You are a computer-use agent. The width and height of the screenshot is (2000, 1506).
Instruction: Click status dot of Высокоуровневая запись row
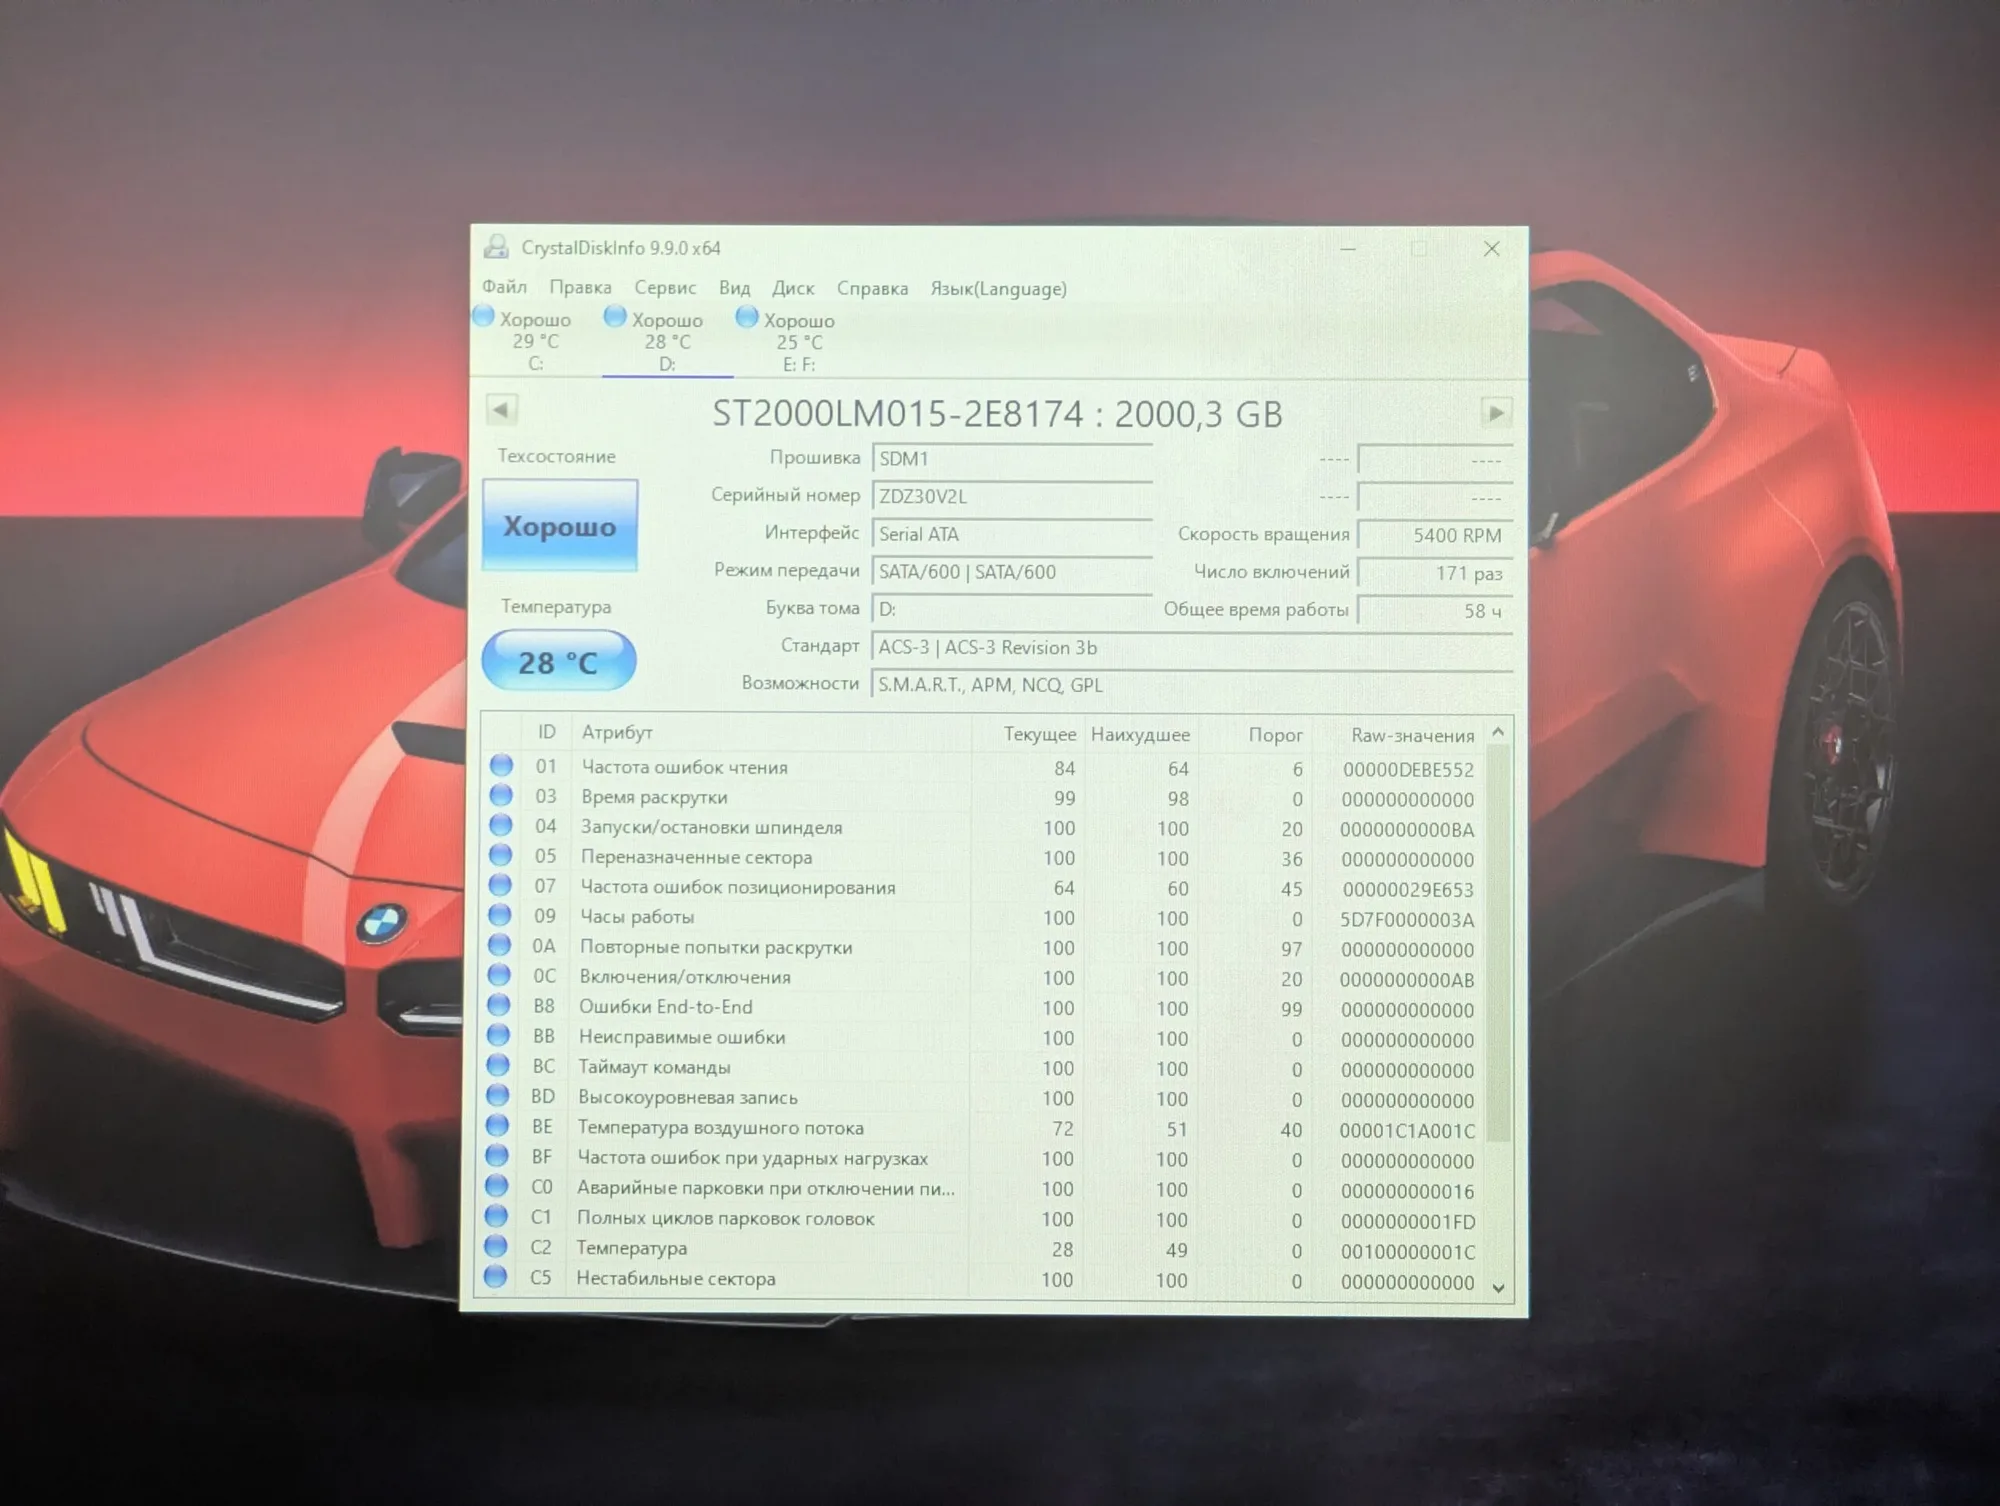pyautogui.click(x=498, y=1096)
